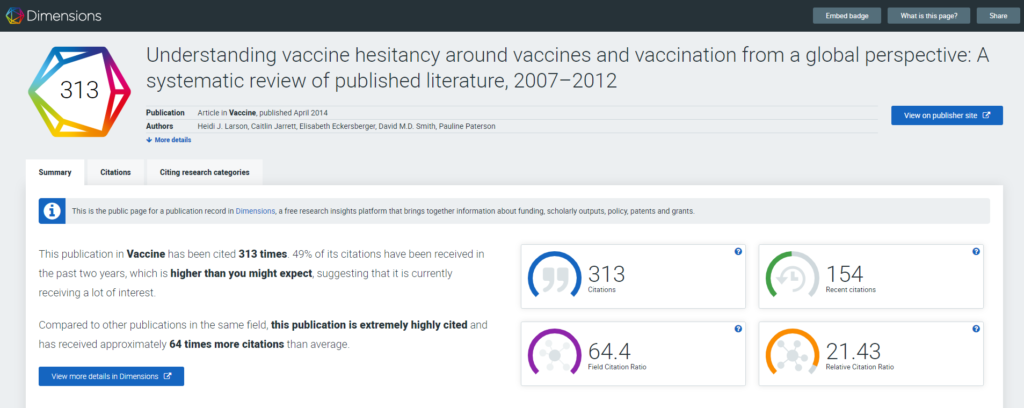This screenshot has height=408, width=1024.
Task: Follow the Dimensions link in info banner
Action: pyautogui.click(x=255, y=212)
